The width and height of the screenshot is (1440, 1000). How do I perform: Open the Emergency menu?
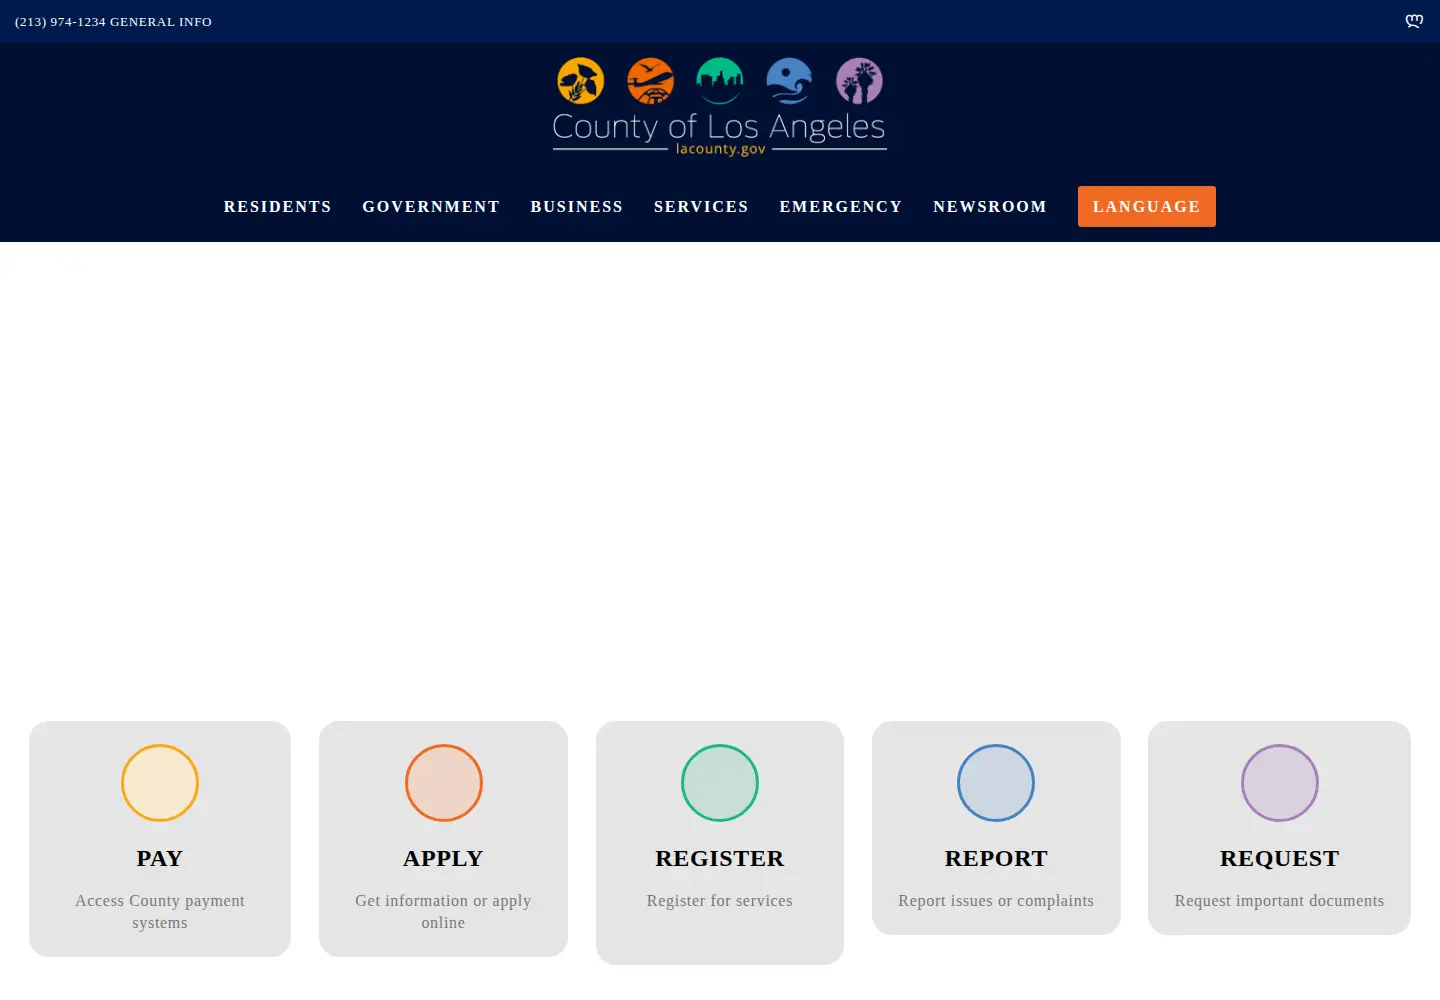click(x=841, y=207)
